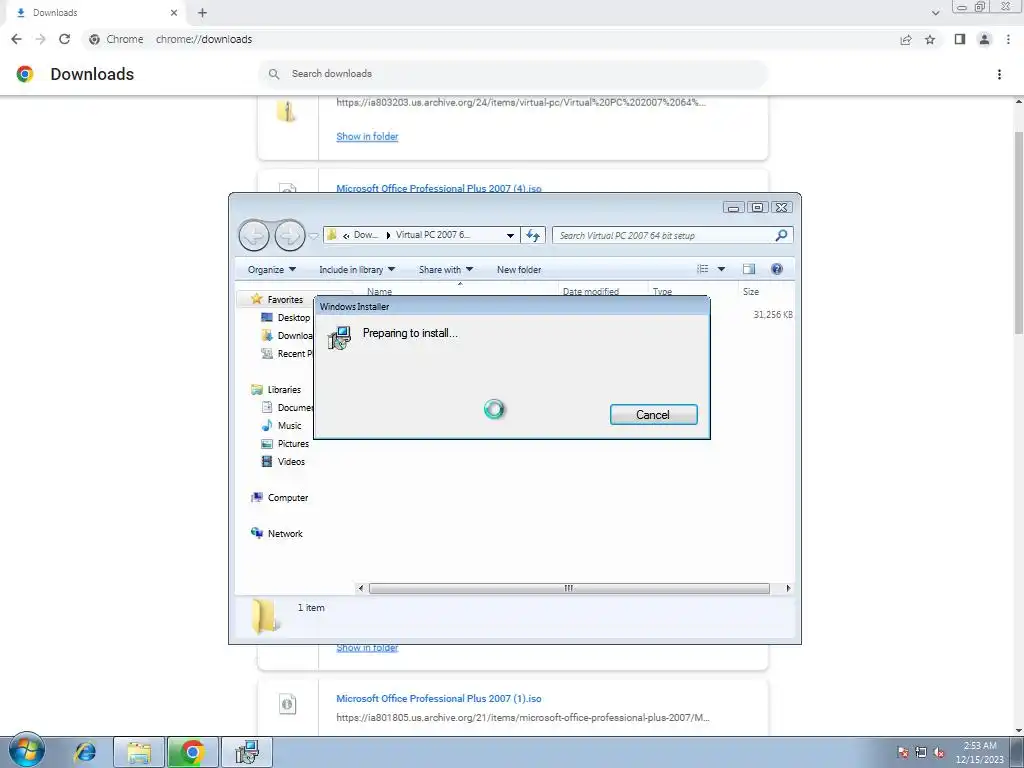The image size is (1024, 768).
Task: Click the Windows Installer dialog icon
Action: pyautogui.click(x=340, y=337)
